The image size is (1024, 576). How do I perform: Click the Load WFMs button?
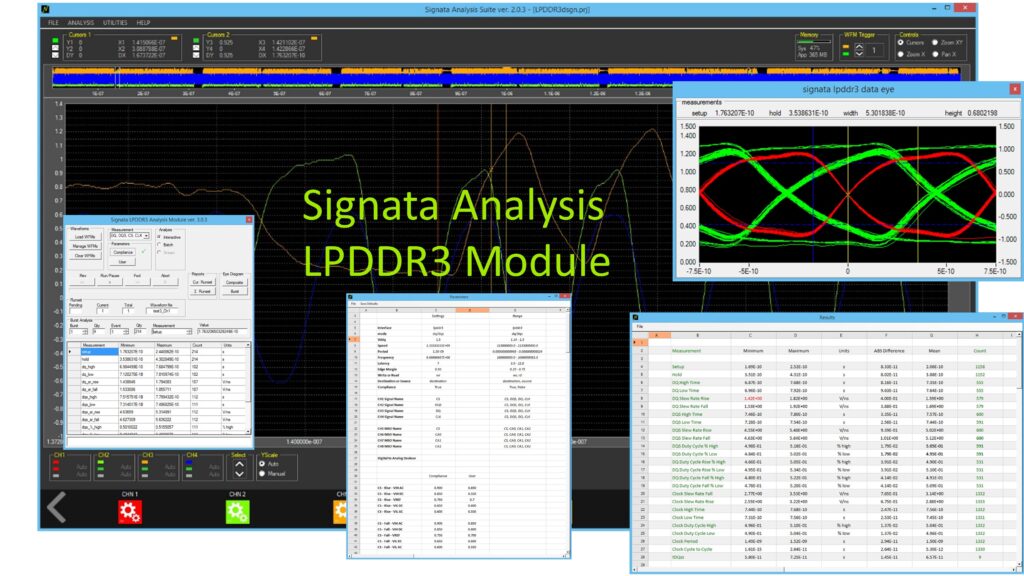tap(85, 236)
